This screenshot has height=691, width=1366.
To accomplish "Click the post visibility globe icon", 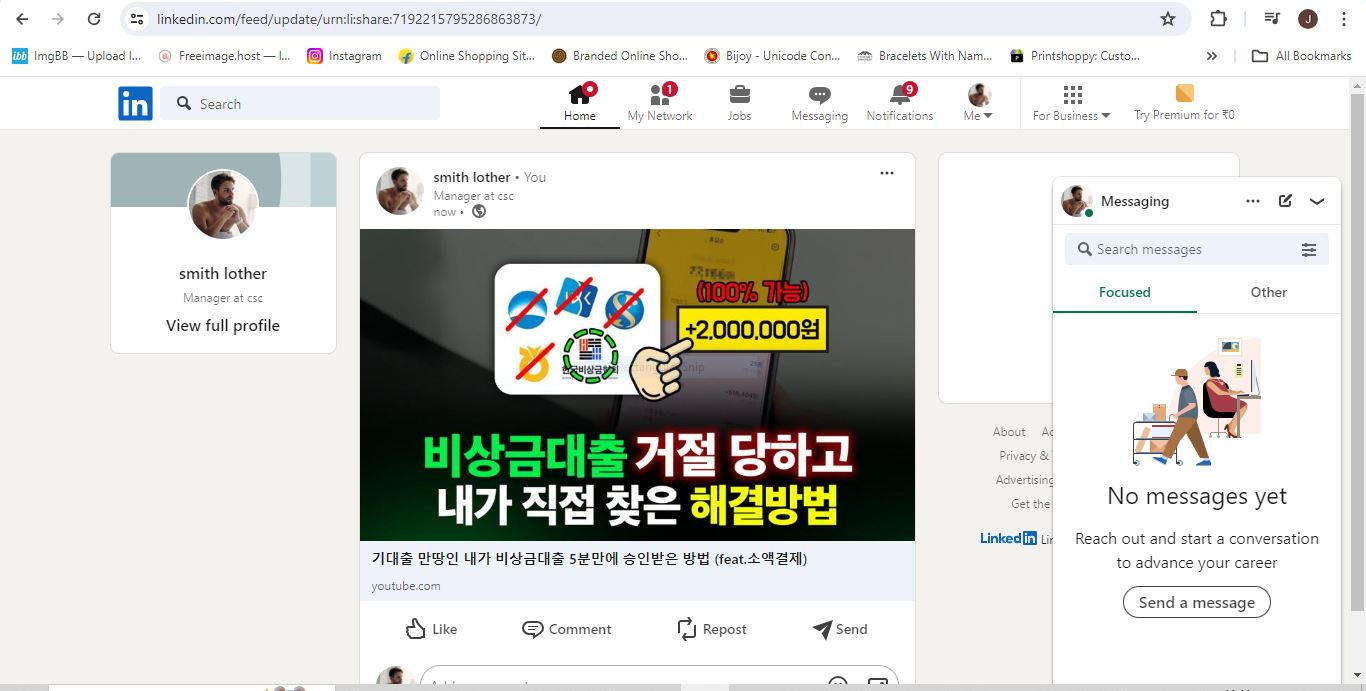I will pyautogui.click(x=479, y=211).
